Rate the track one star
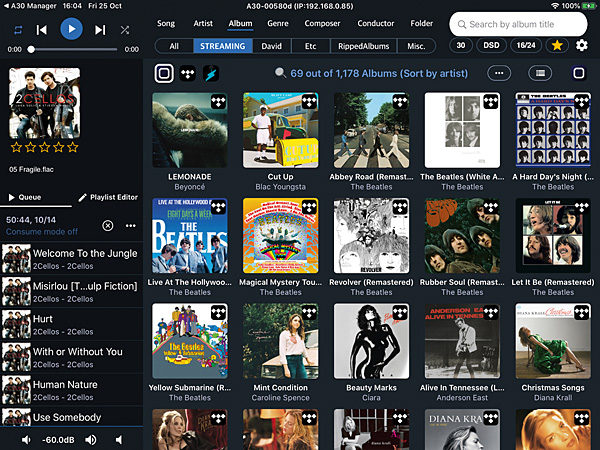This screenshot has width=600, height=450. pyautogui.click(x=16, y=147)
